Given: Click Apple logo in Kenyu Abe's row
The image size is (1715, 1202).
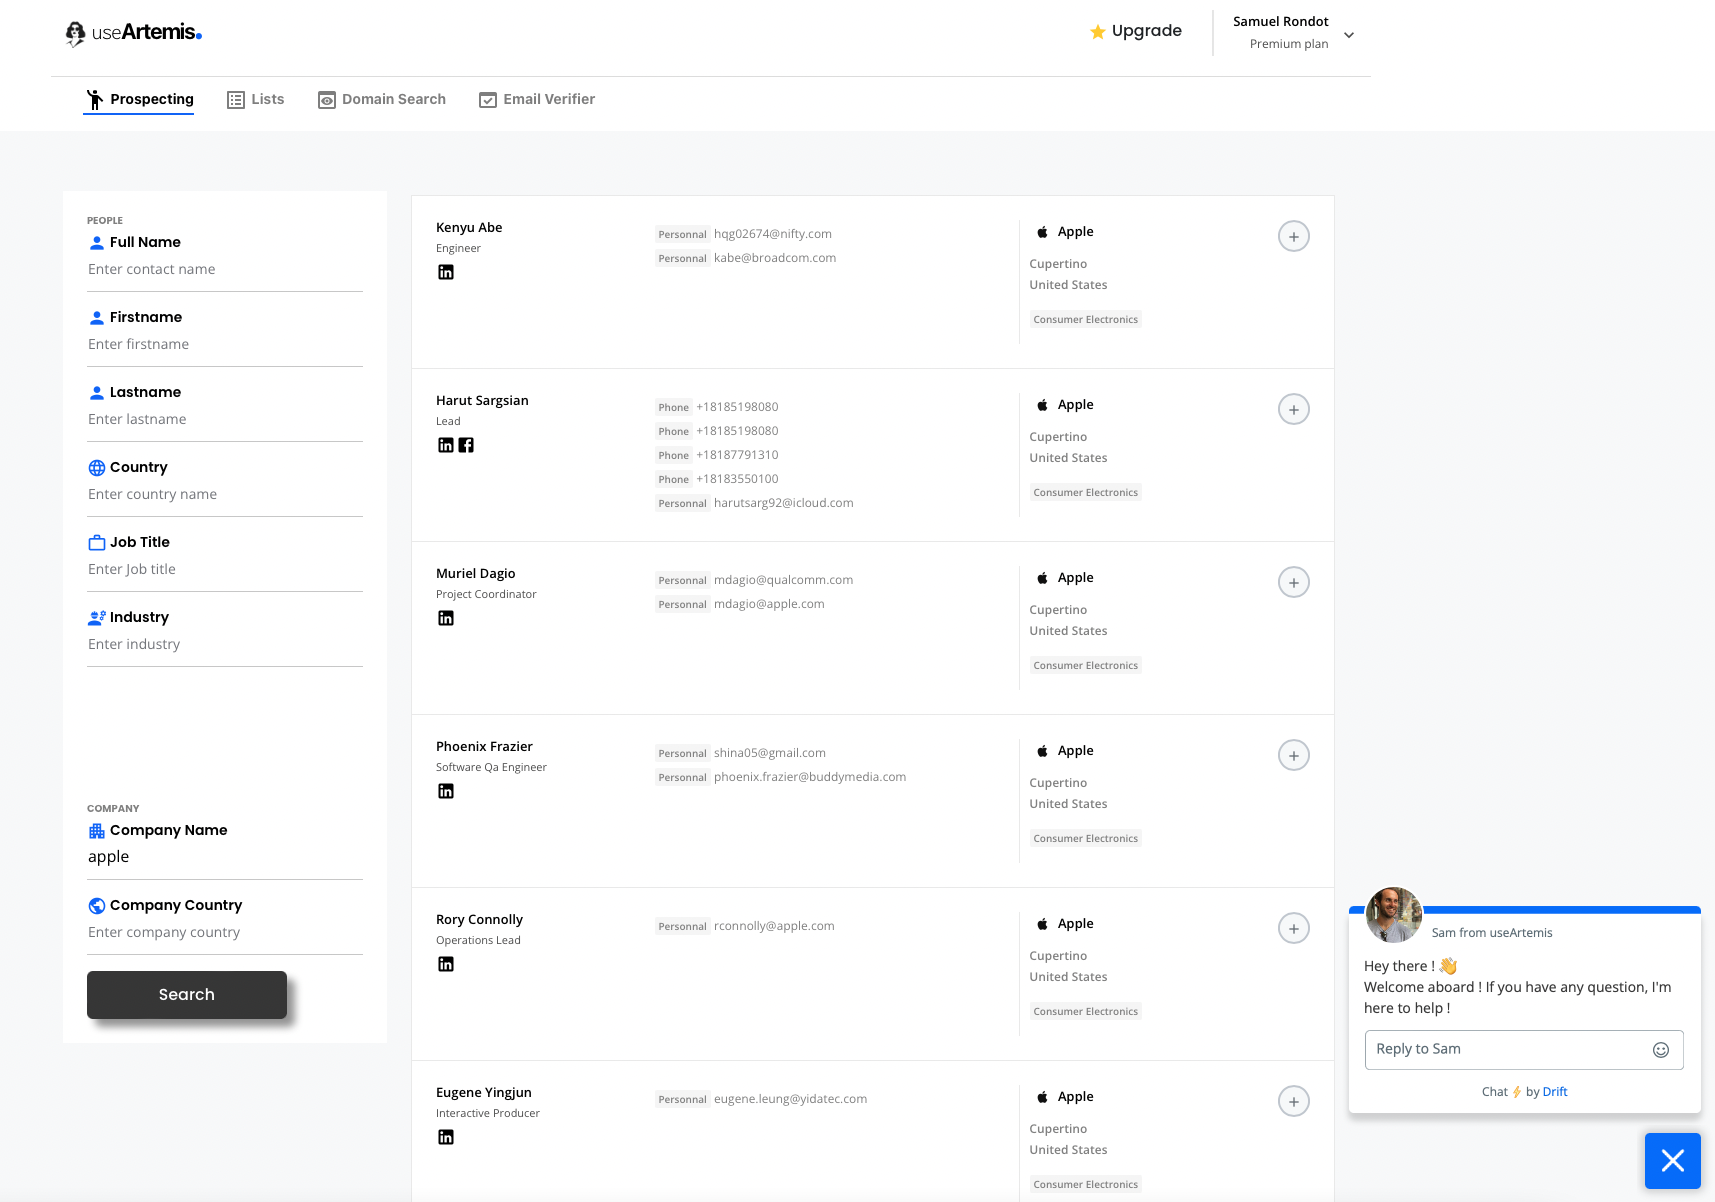Looking at the screenshot, I should 1042,232.
